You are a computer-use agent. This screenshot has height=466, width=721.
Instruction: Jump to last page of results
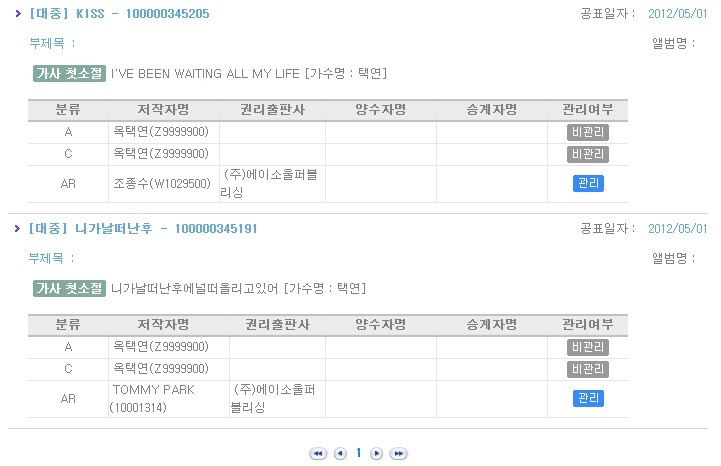click(x=398, y=454)
